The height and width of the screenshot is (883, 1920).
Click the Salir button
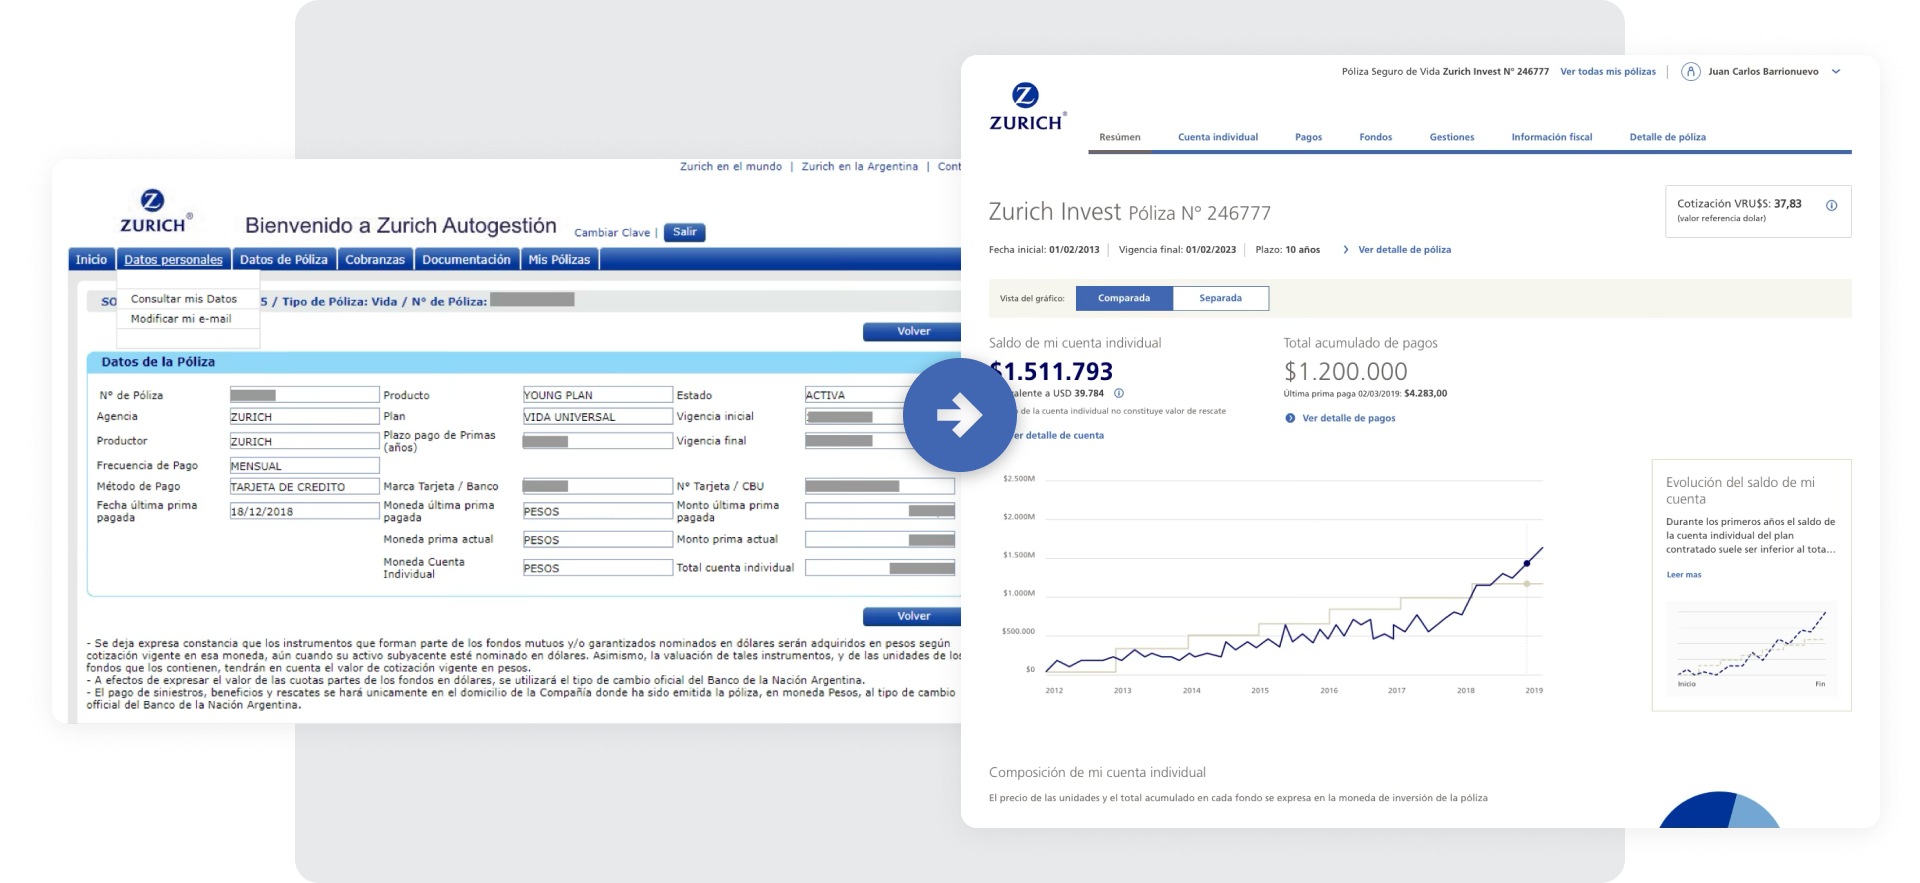[x=685, y=232]
